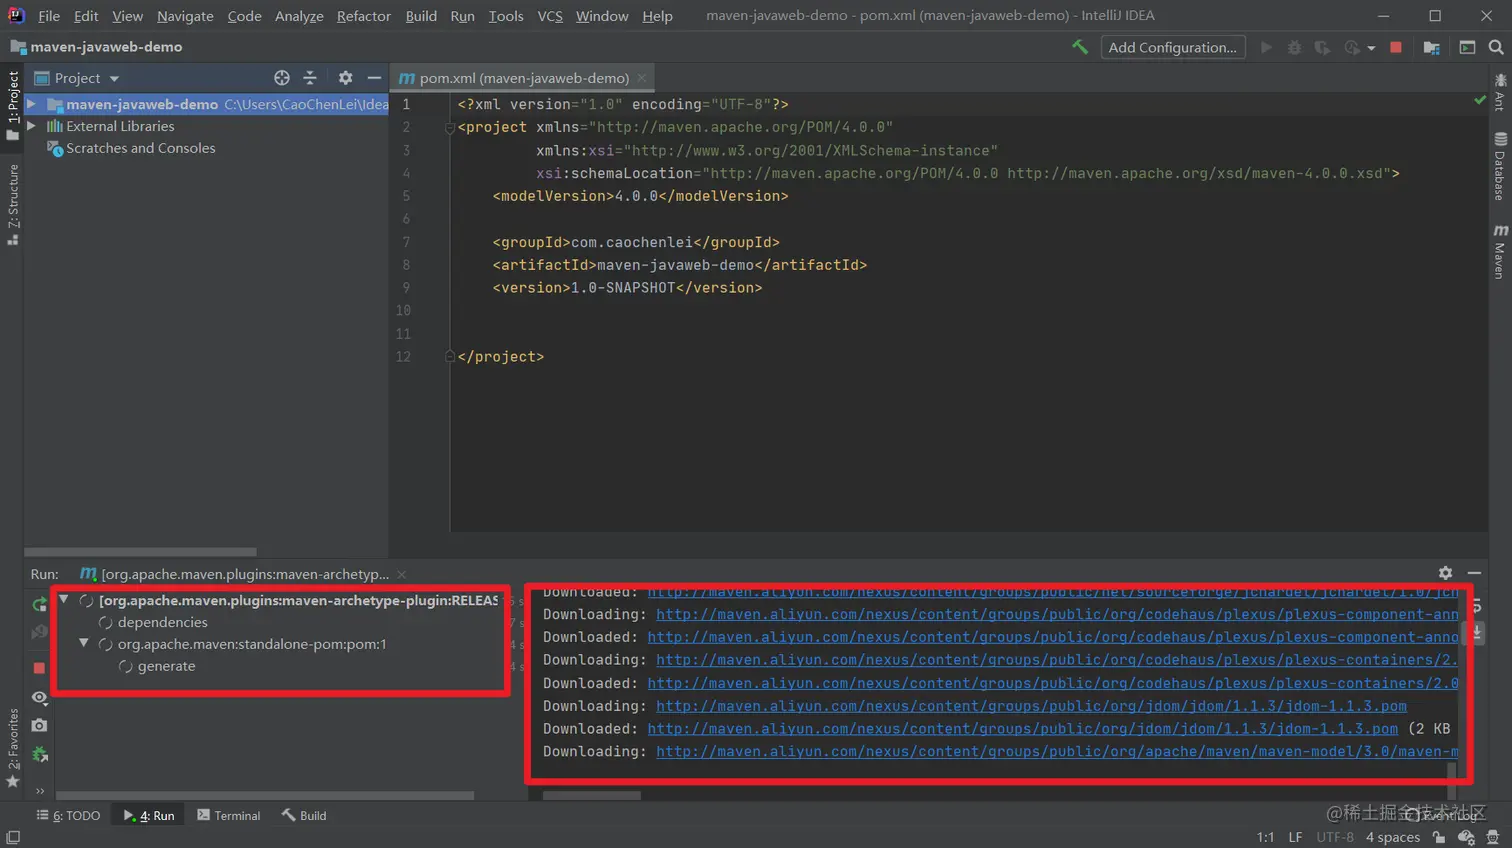This screenshot has width=1512, height=848.
Task: Expand External Libraries node
Action: (32, 126)
